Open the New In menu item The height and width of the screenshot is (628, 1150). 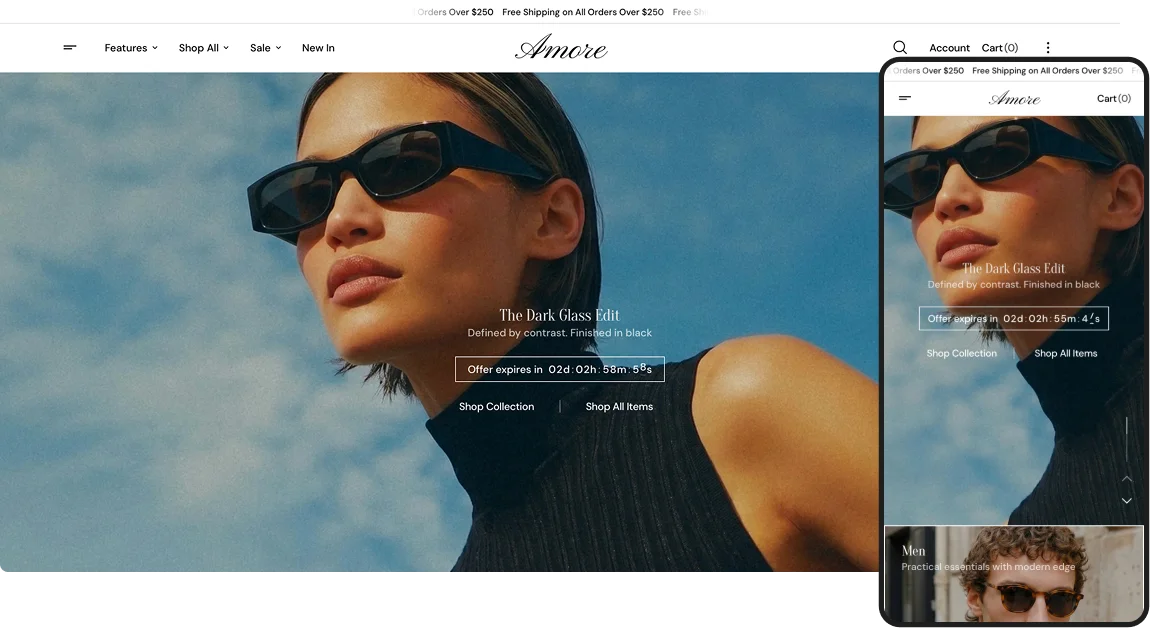coord(318,48)
